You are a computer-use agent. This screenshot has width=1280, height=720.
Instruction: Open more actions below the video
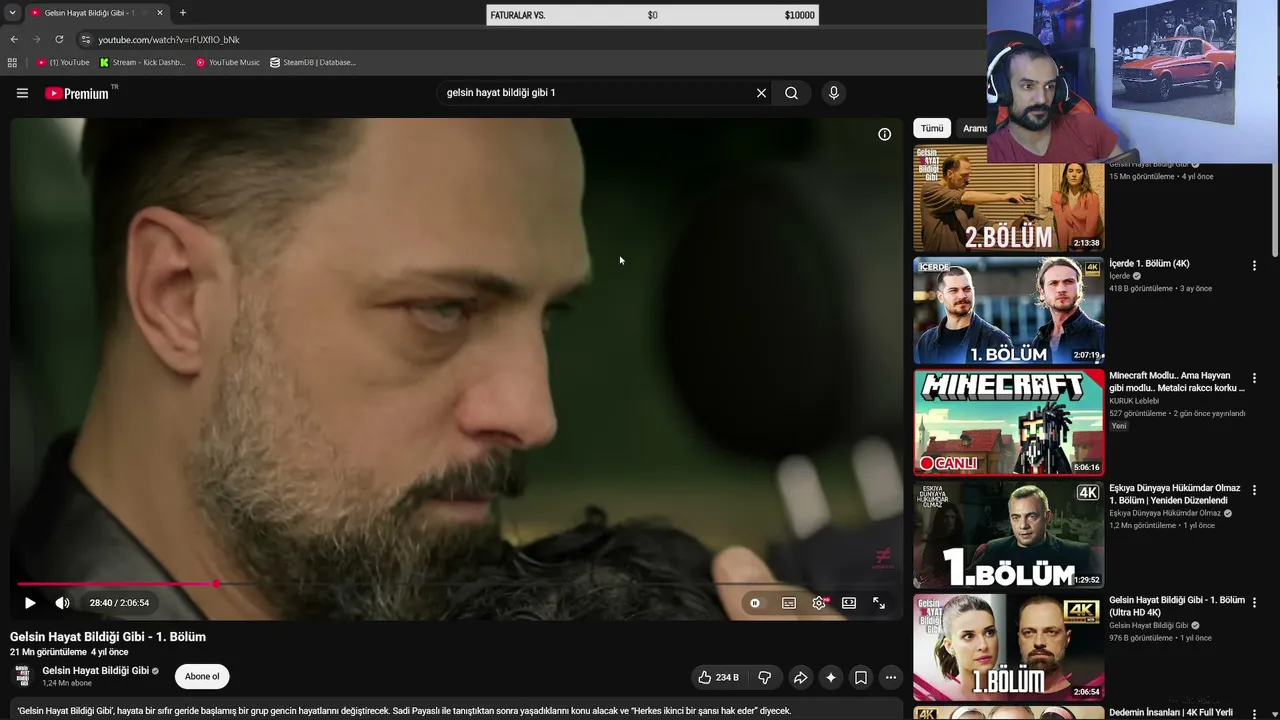click(890, 677)
